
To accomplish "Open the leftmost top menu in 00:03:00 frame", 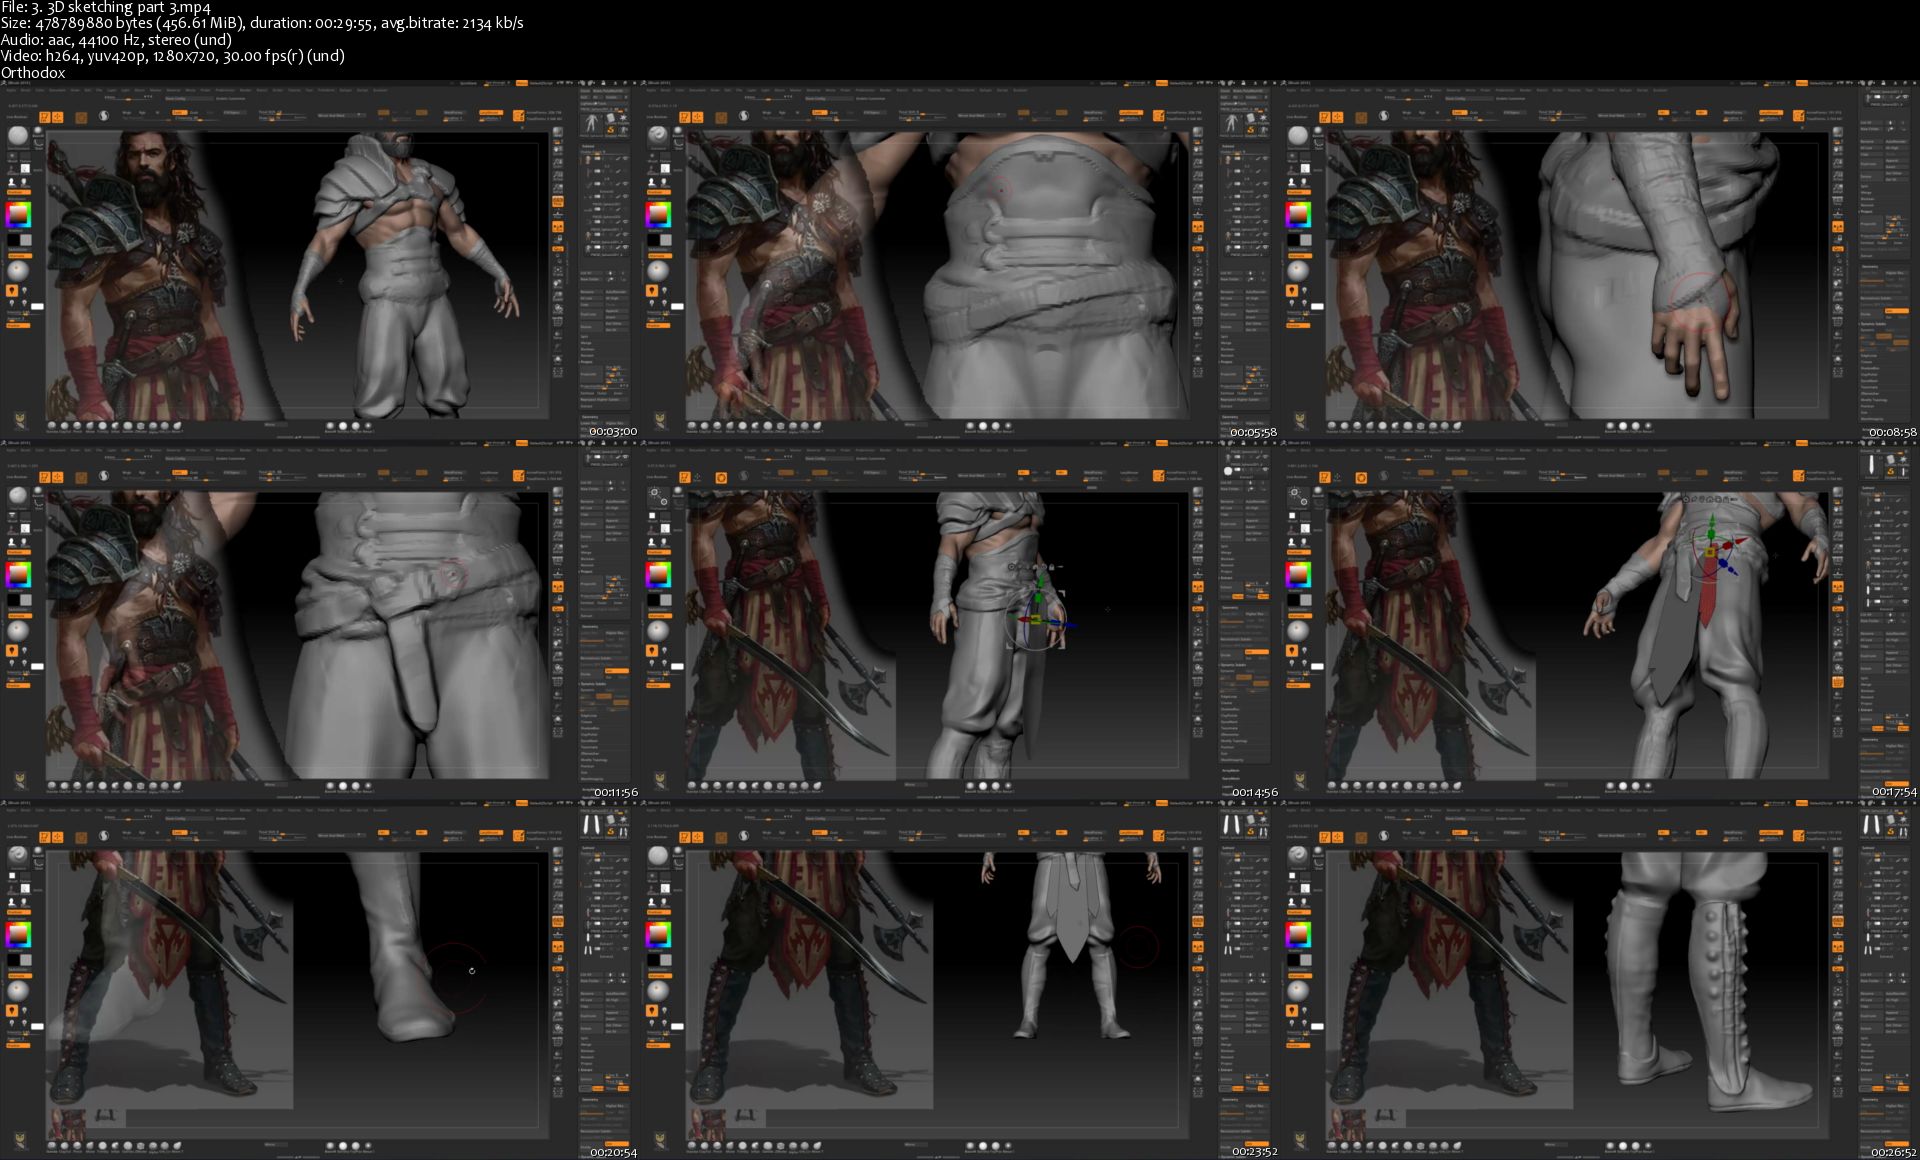I will coord(10,90).
